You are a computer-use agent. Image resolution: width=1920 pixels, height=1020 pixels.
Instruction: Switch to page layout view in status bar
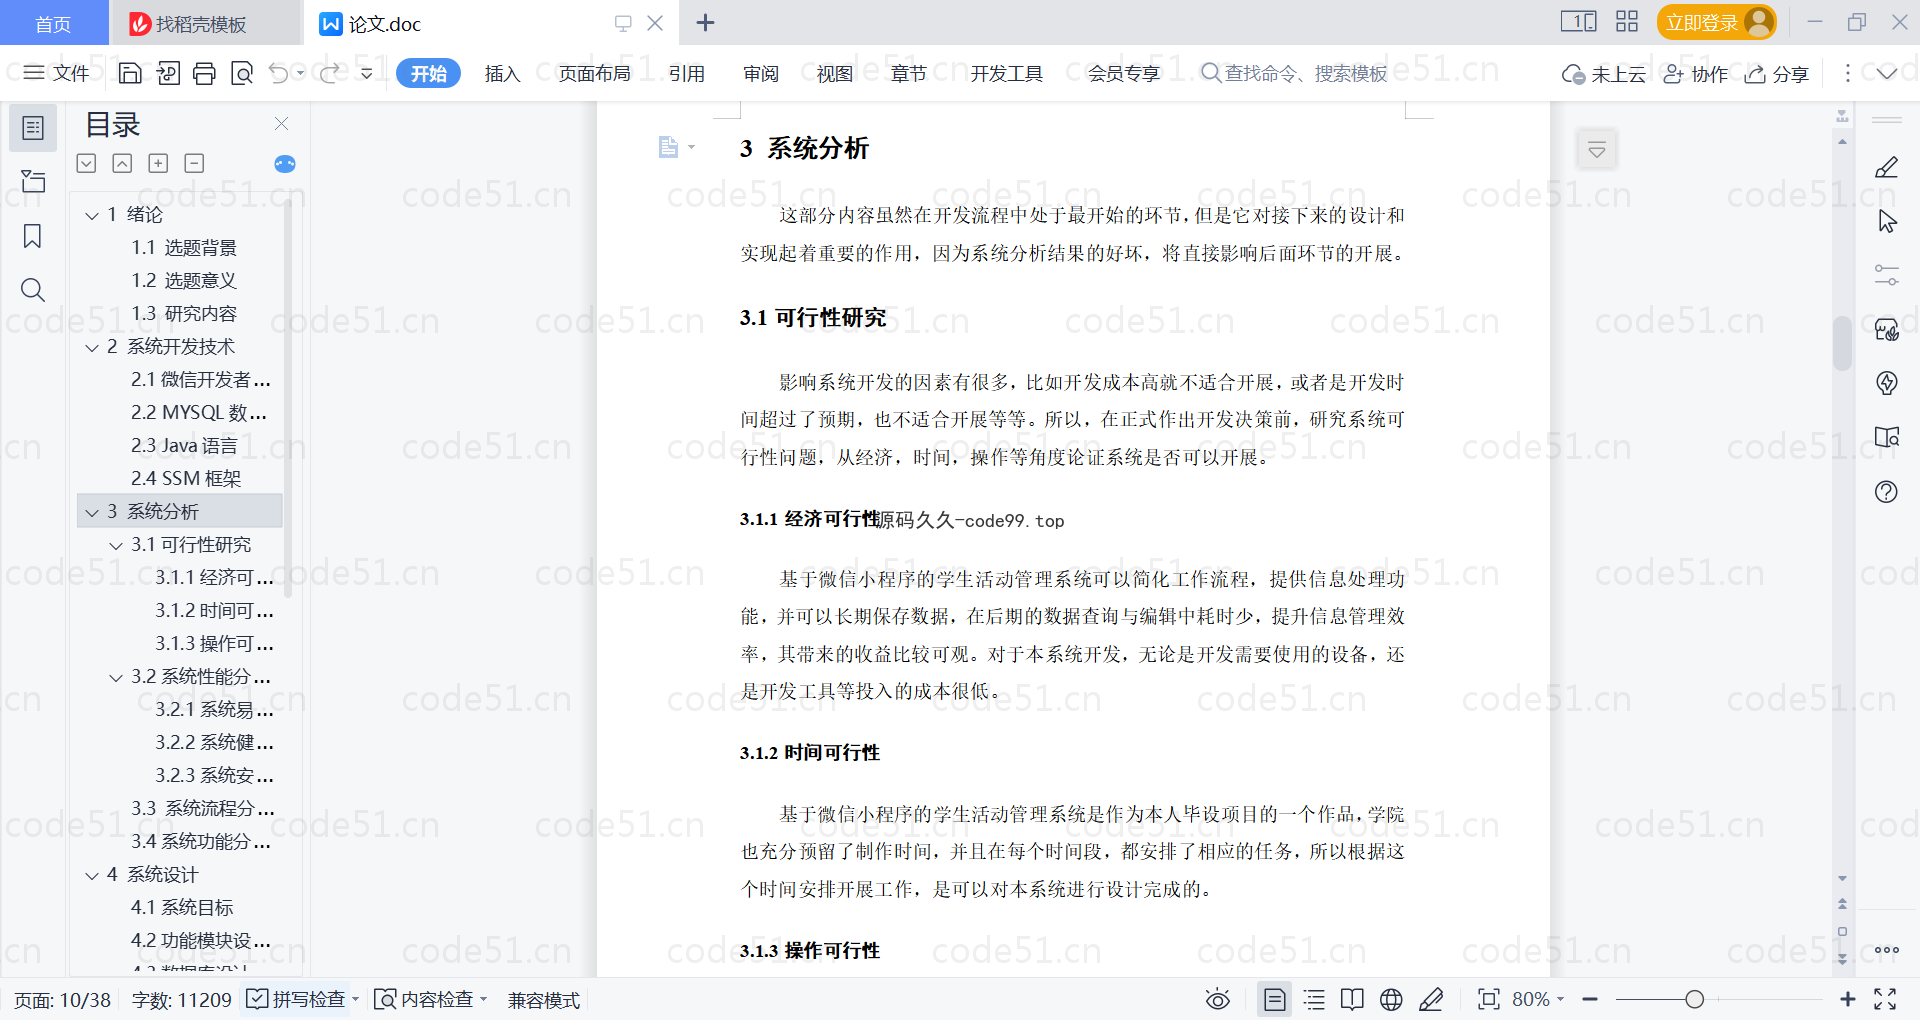click(x=1274, y=999)
